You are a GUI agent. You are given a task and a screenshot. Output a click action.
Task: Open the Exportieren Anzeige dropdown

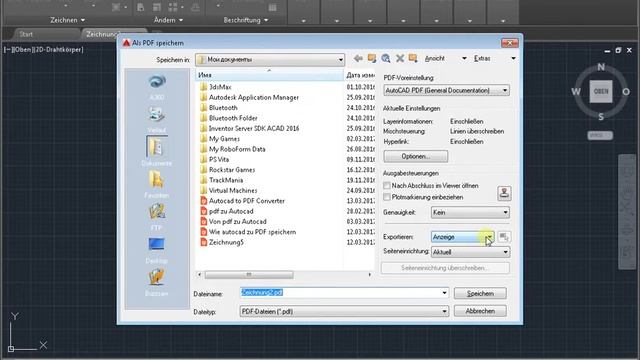(x=462, y=237)
